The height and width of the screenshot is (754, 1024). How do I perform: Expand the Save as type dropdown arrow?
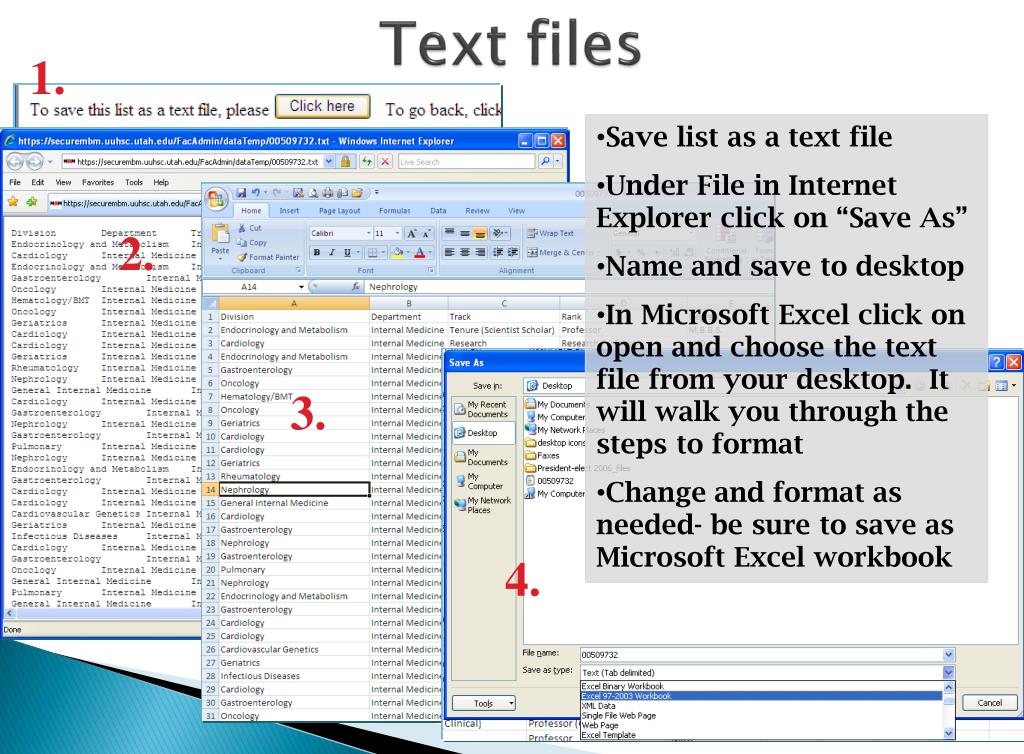948,672
